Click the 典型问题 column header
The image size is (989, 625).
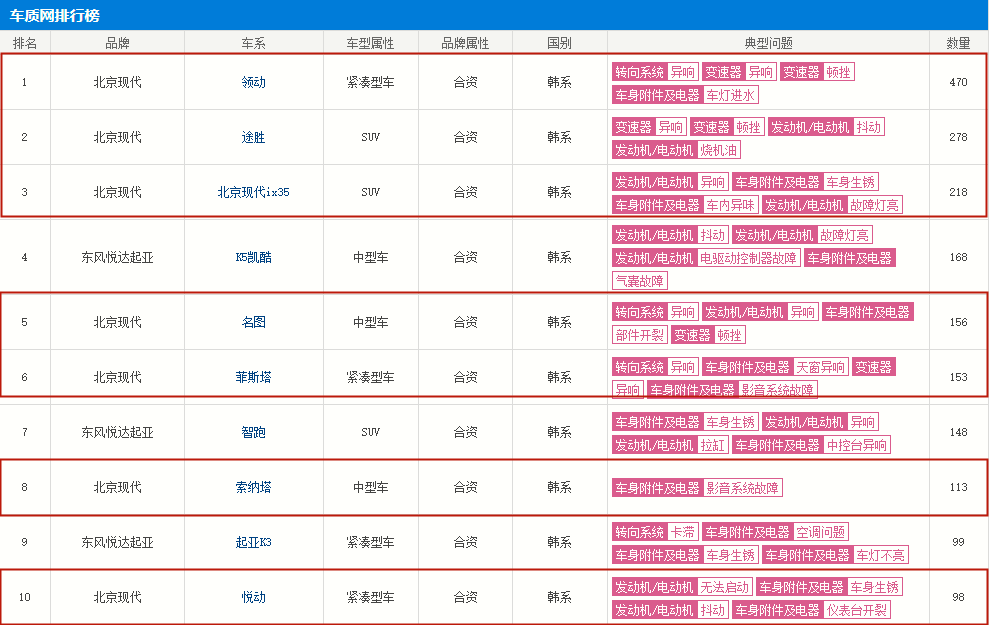[768, 43]
